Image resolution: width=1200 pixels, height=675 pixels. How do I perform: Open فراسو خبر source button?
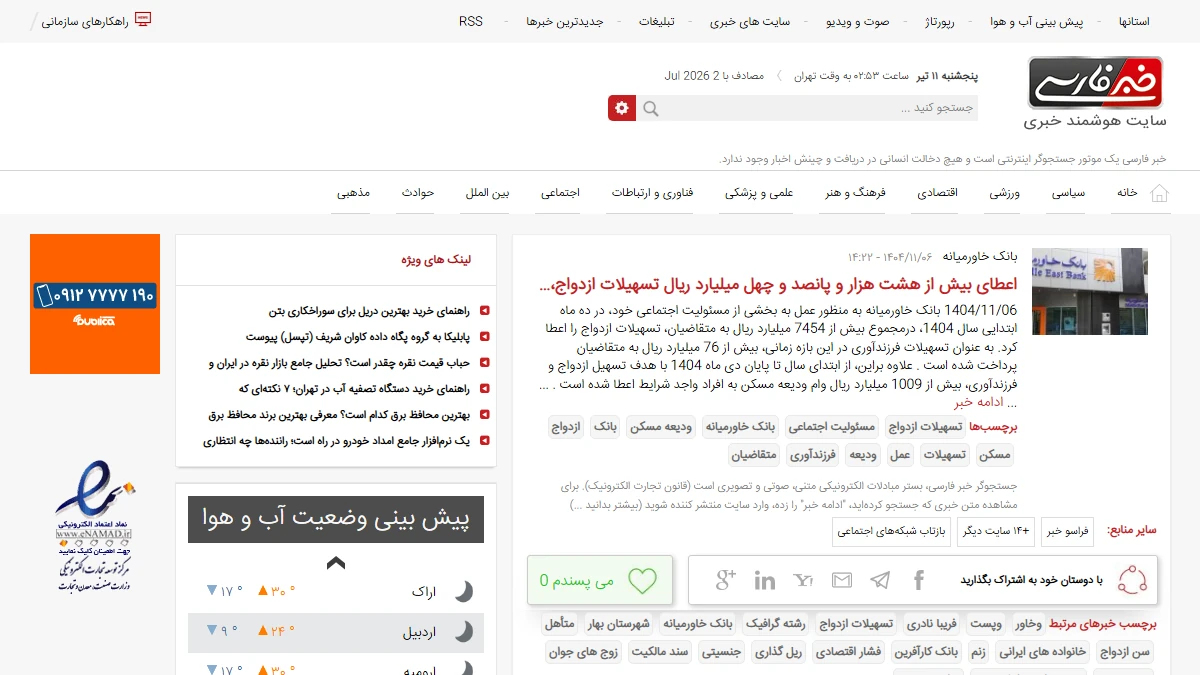pos(1068,531)
